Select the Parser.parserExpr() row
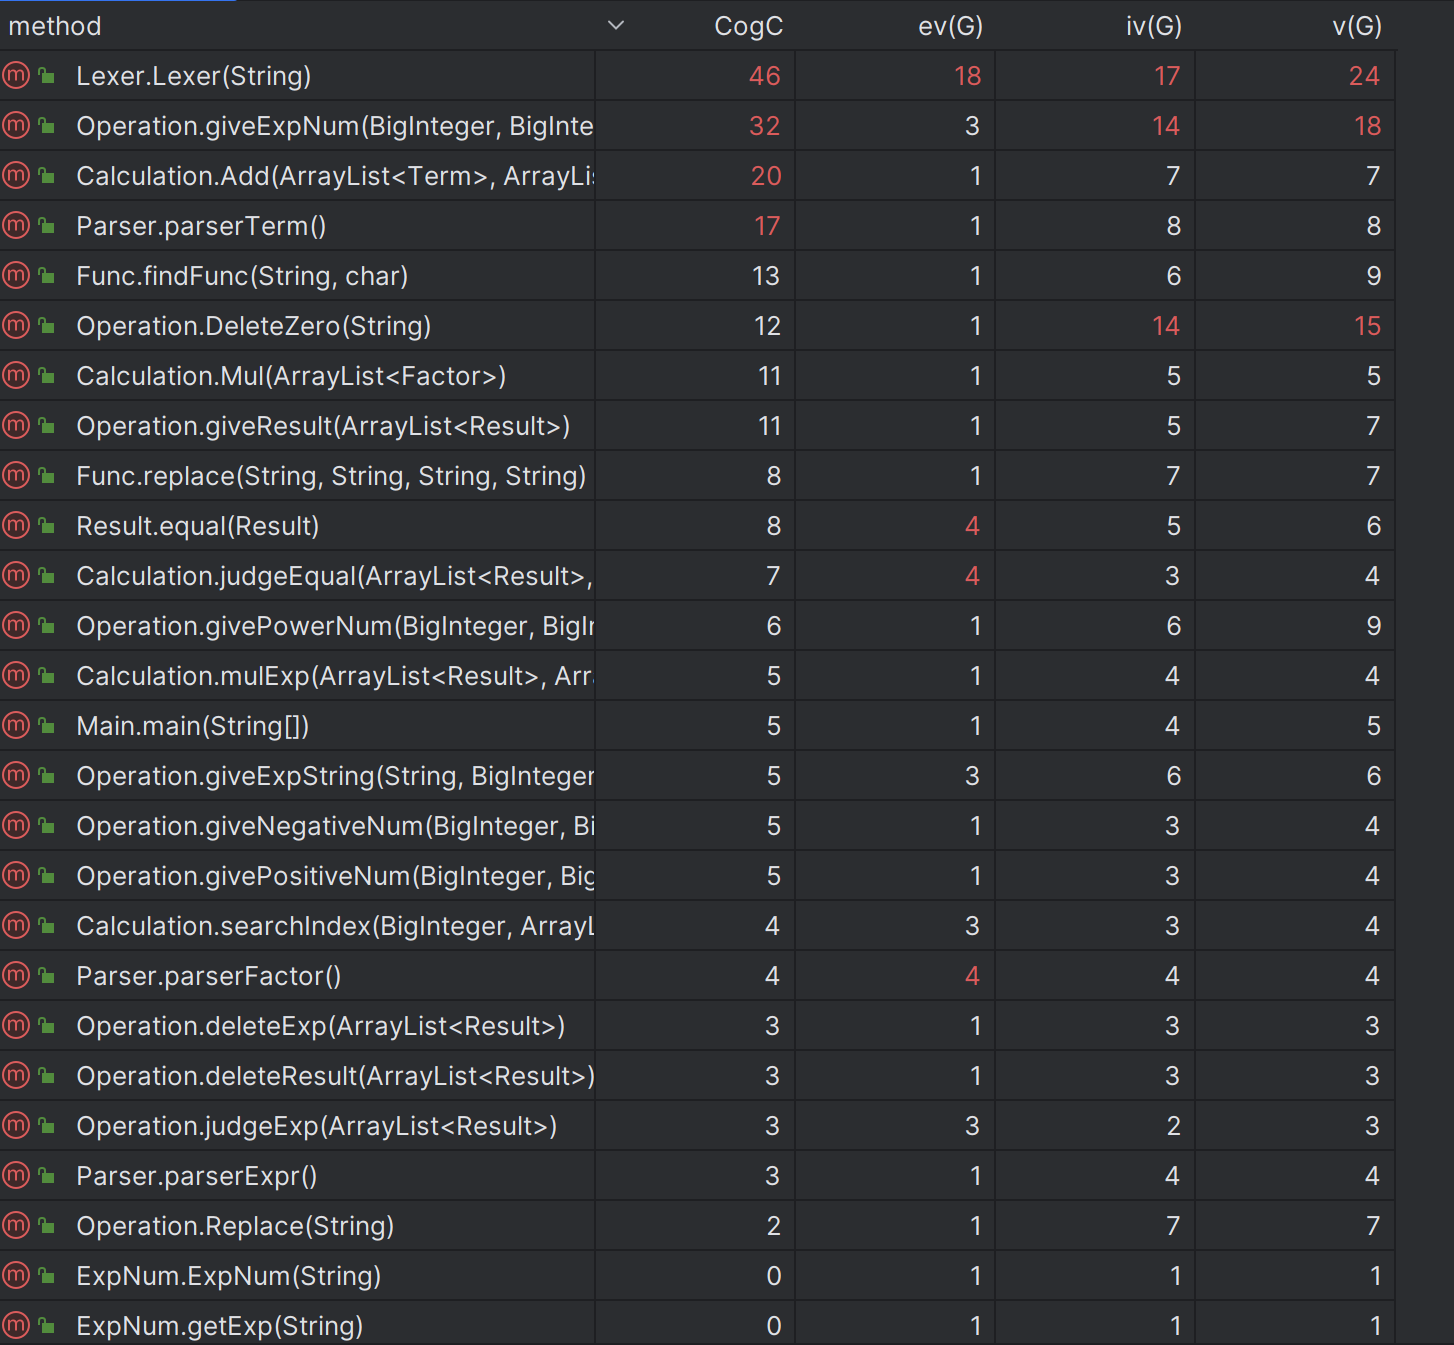Viewport: 1454px width, 1345px height. [x=697, y=1175]
